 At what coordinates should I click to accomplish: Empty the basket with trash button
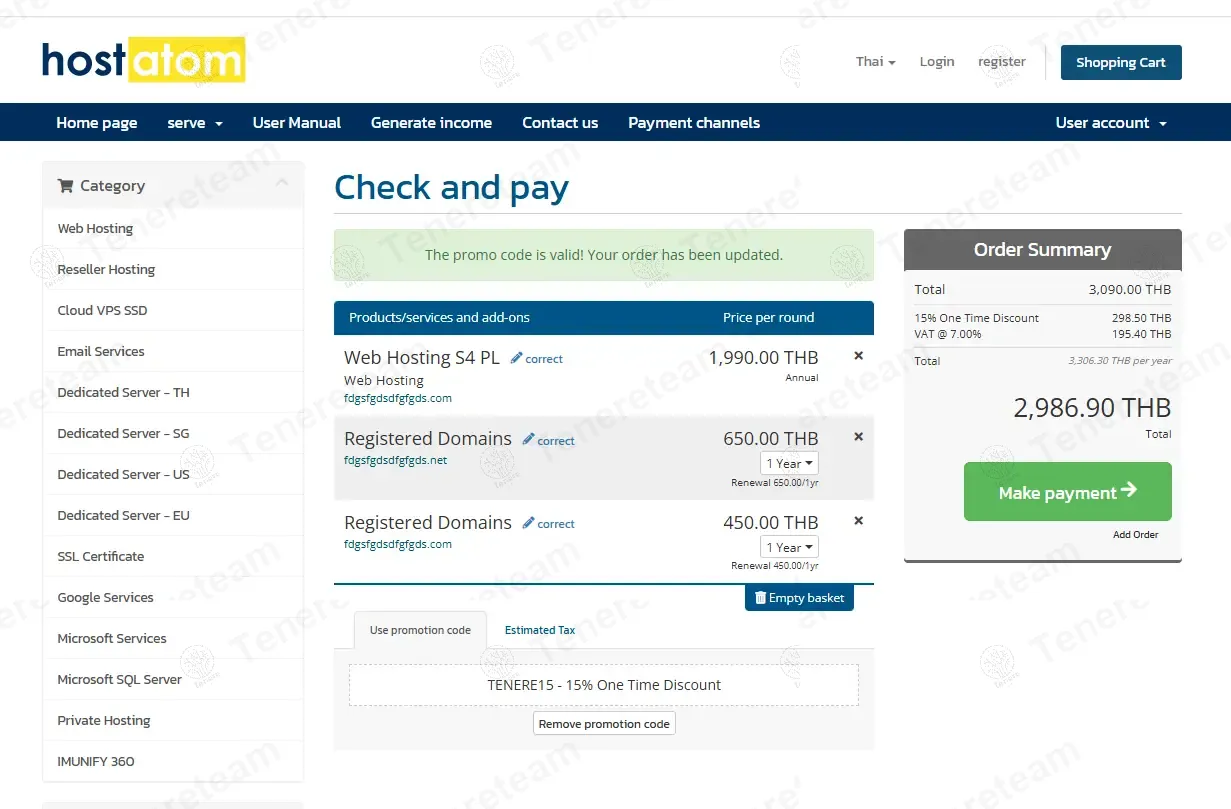pos(799,598)
